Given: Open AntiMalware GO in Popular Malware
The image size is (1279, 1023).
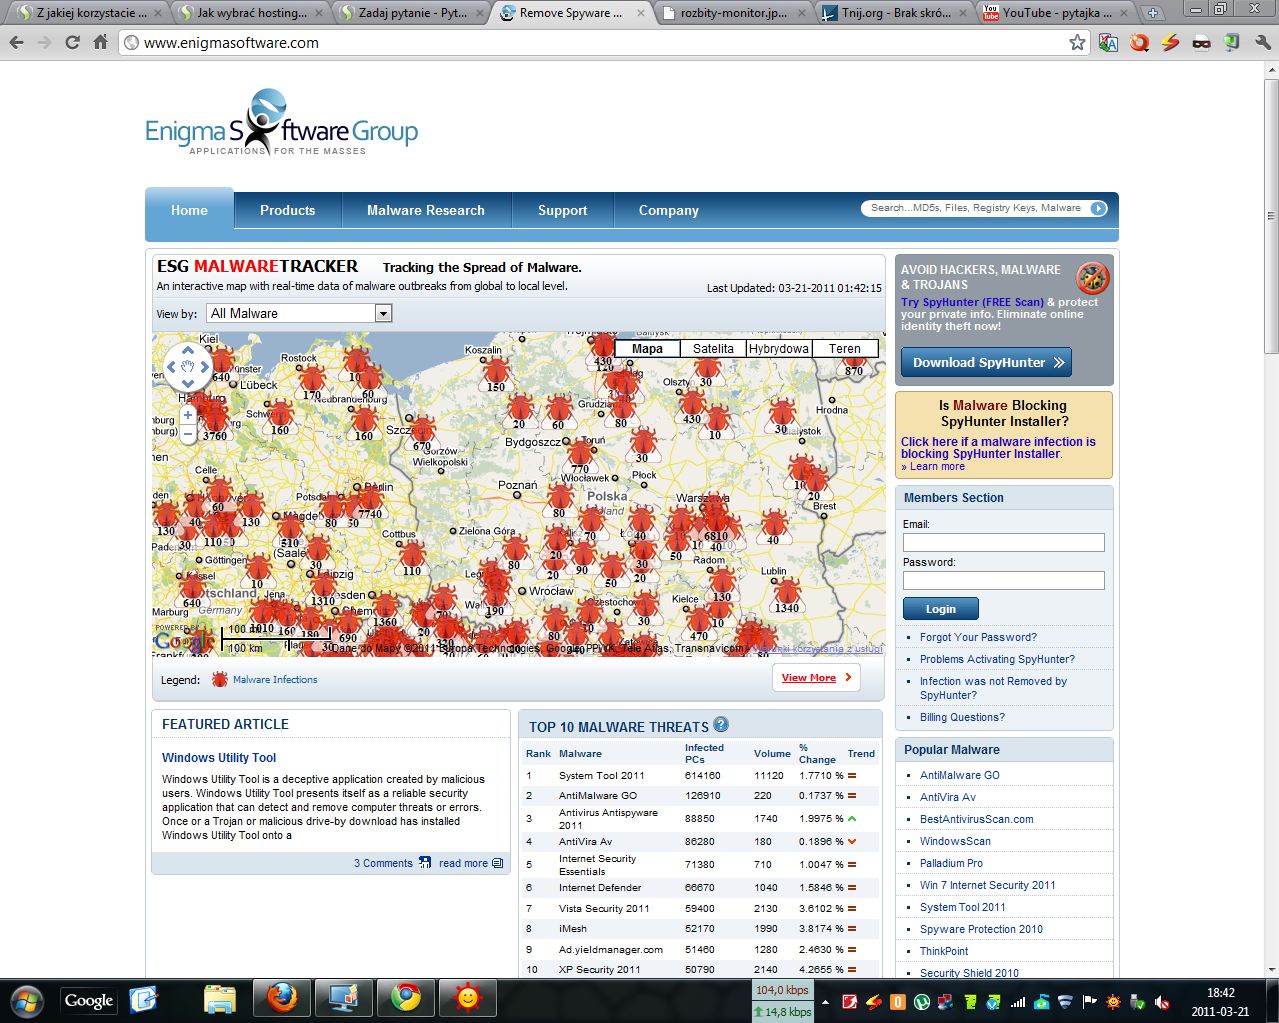Looking at the screenshot, I should tap(959, 775).
